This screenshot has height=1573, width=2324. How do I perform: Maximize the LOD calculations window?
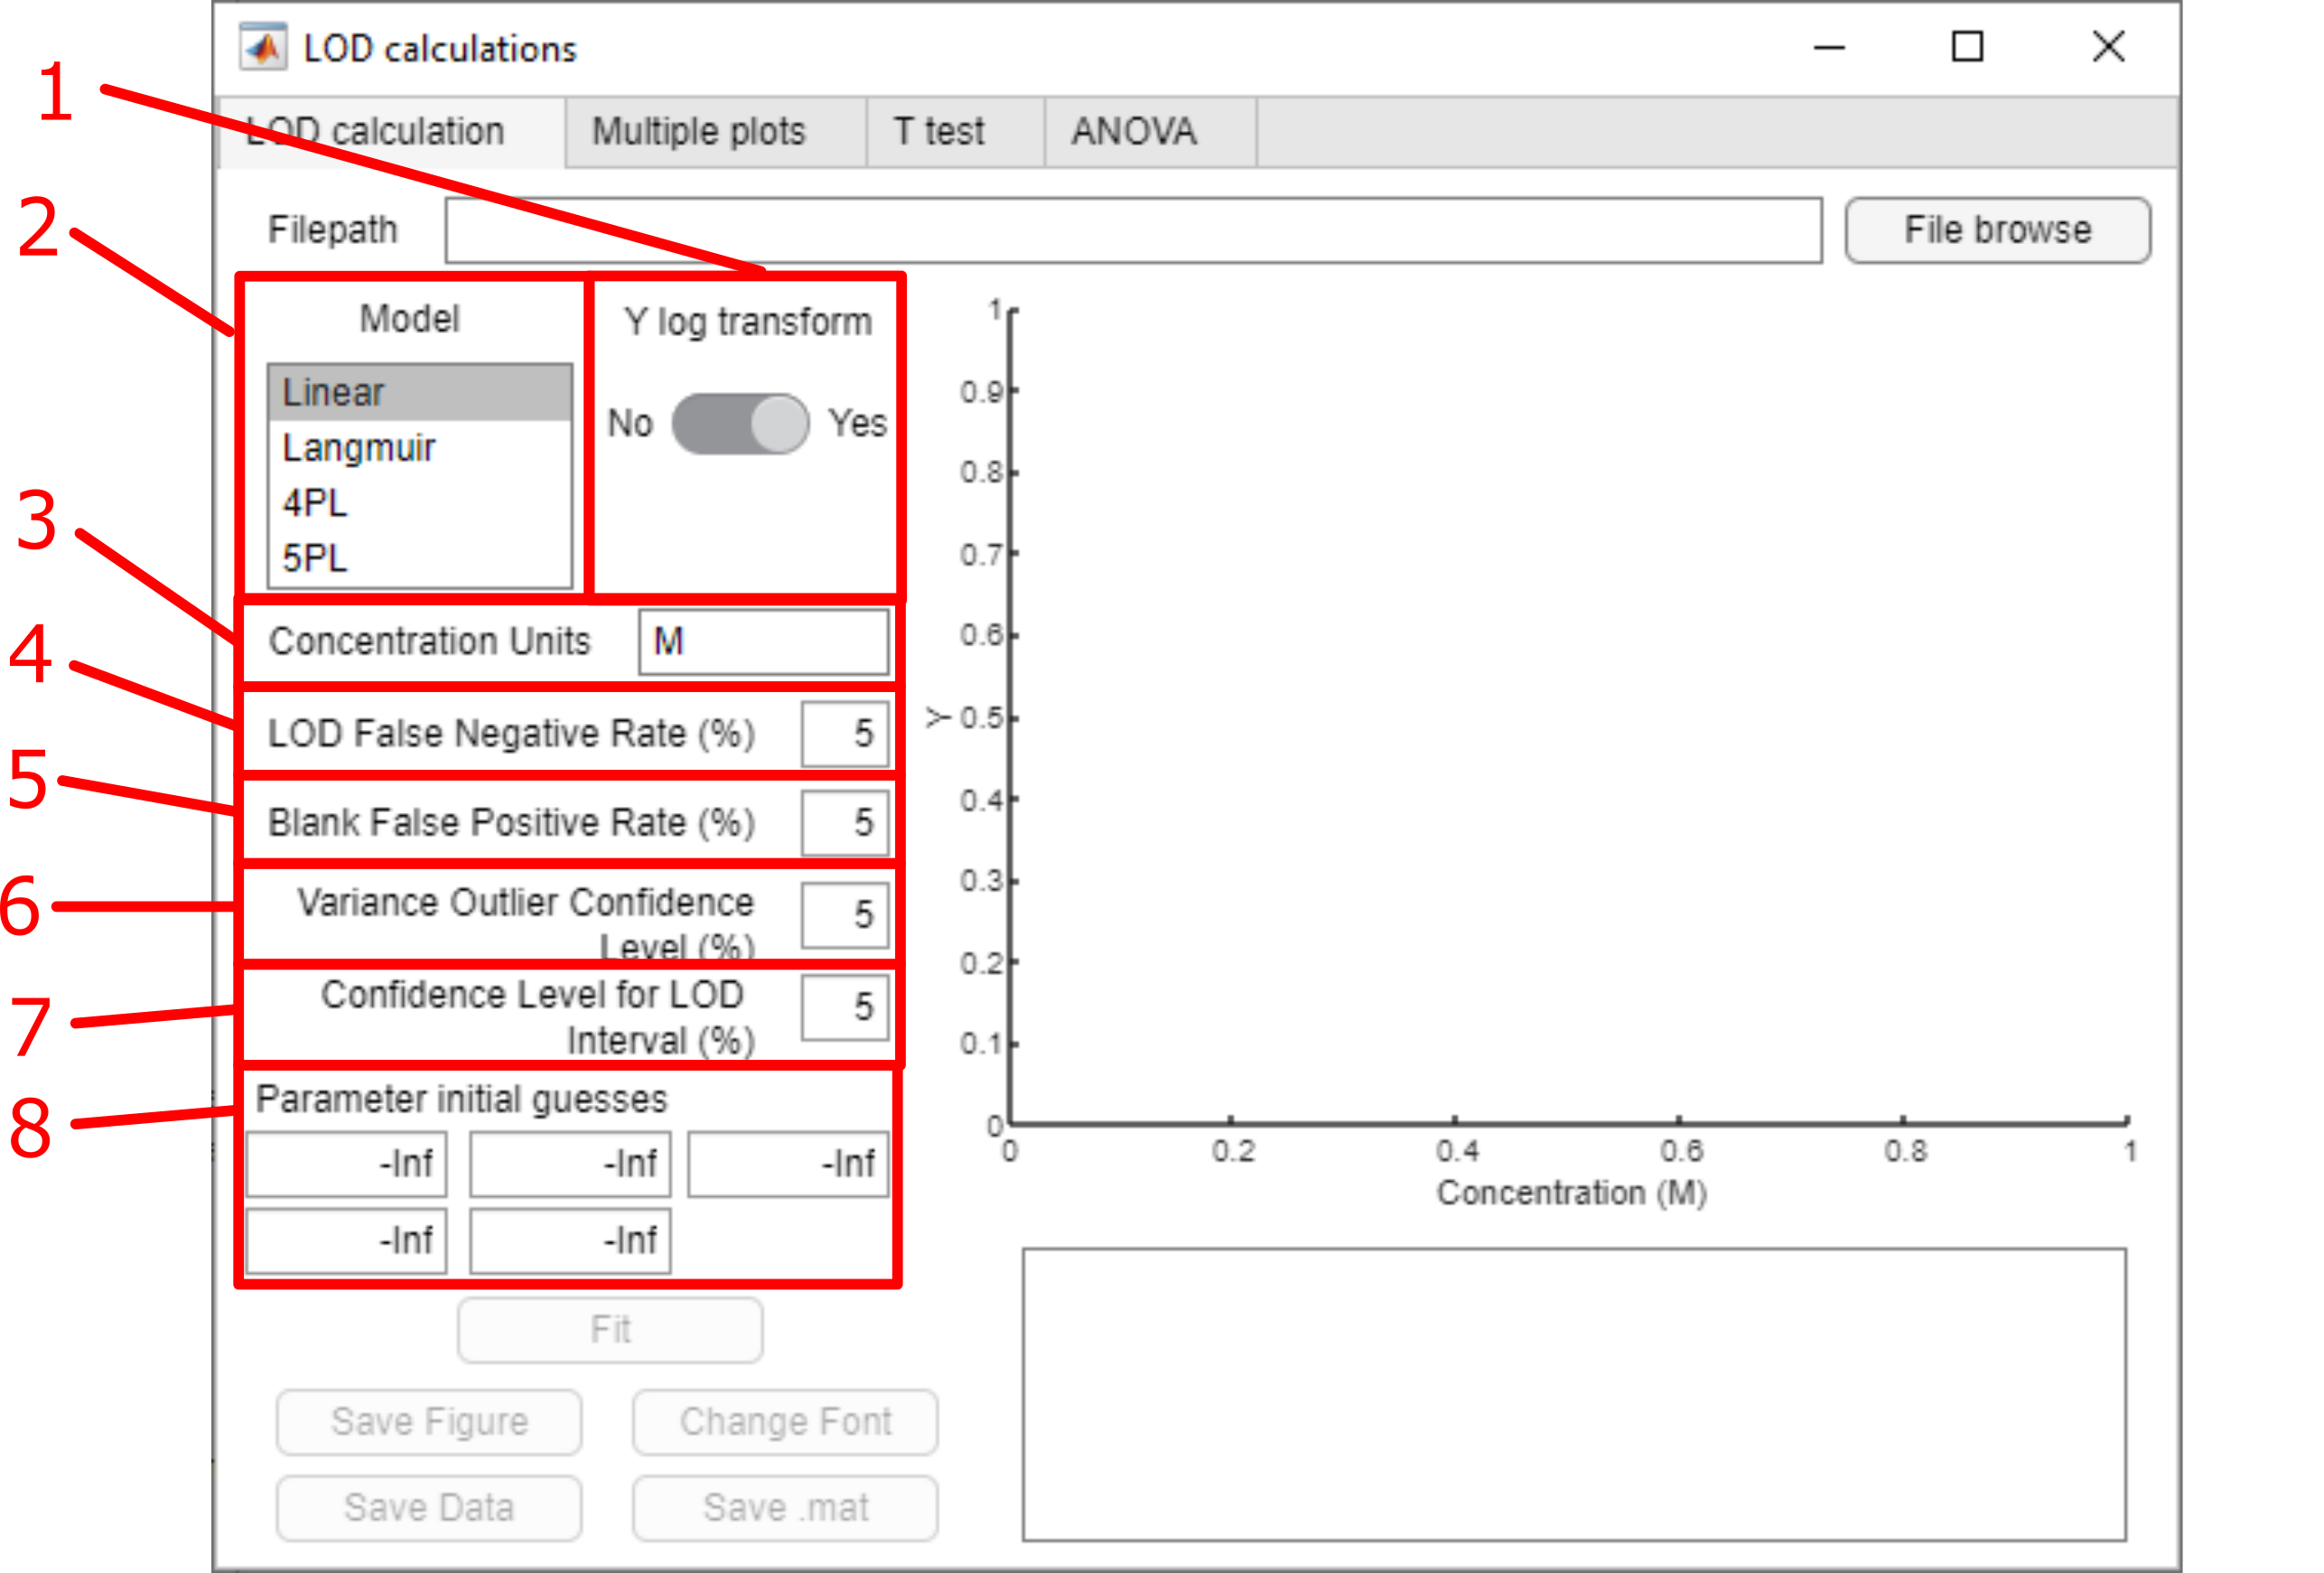tap(1967, 47)
